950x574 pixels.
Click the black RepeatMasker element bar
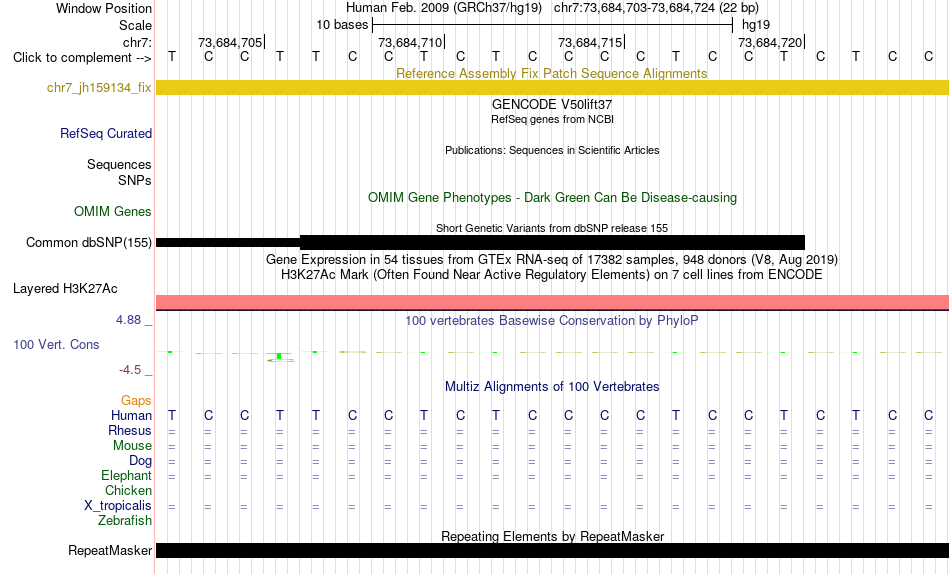[552, 550]
